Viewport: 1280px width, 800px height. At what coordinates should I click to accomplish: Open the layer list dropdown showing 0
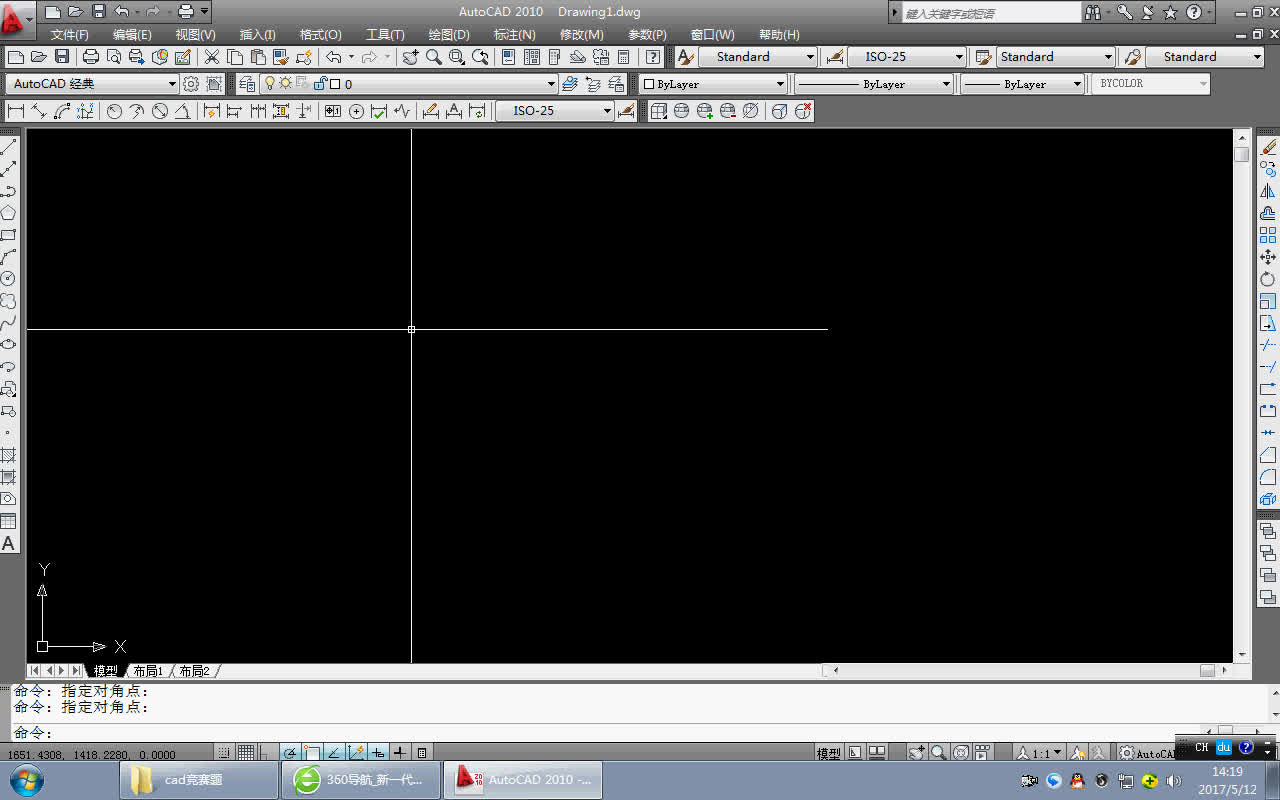point(408,84)
